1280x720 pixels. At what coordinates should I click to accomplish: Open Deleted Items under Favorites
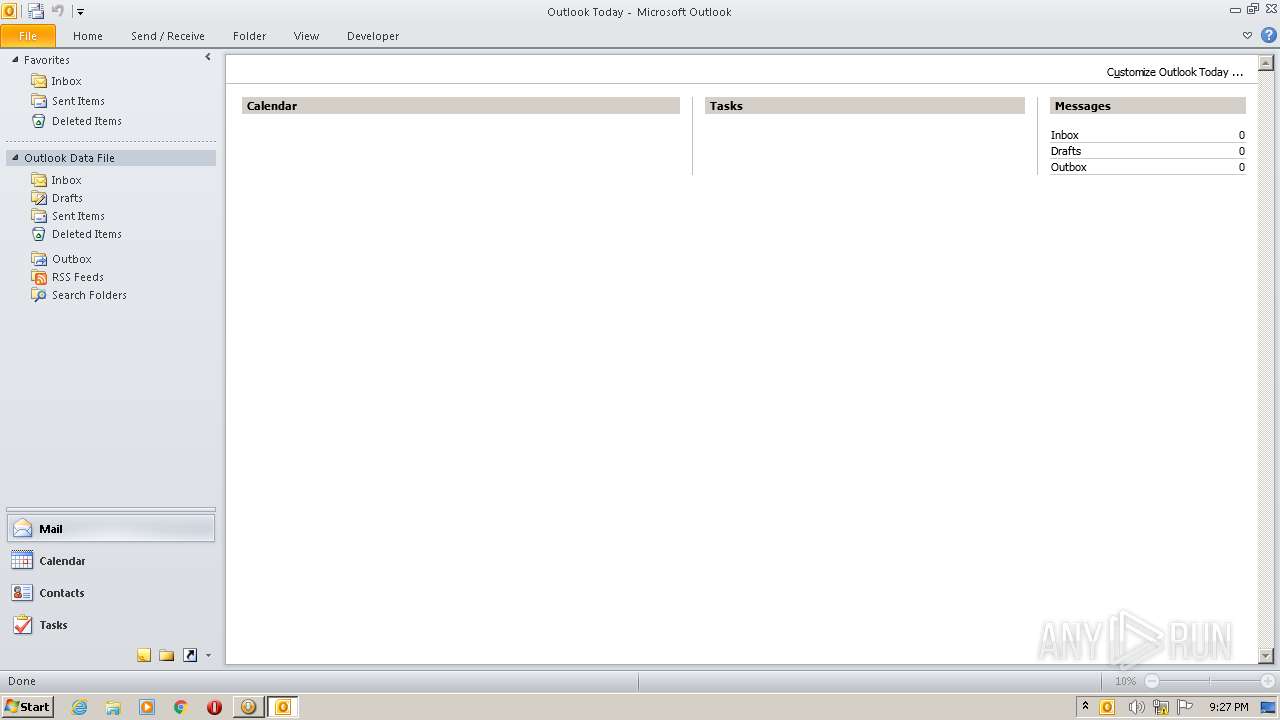tap(87, 121)
